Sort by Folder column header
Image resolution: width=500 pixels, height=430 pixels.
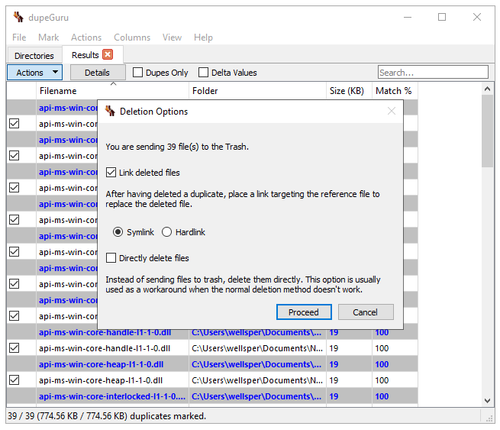click(x=258, y=91)
